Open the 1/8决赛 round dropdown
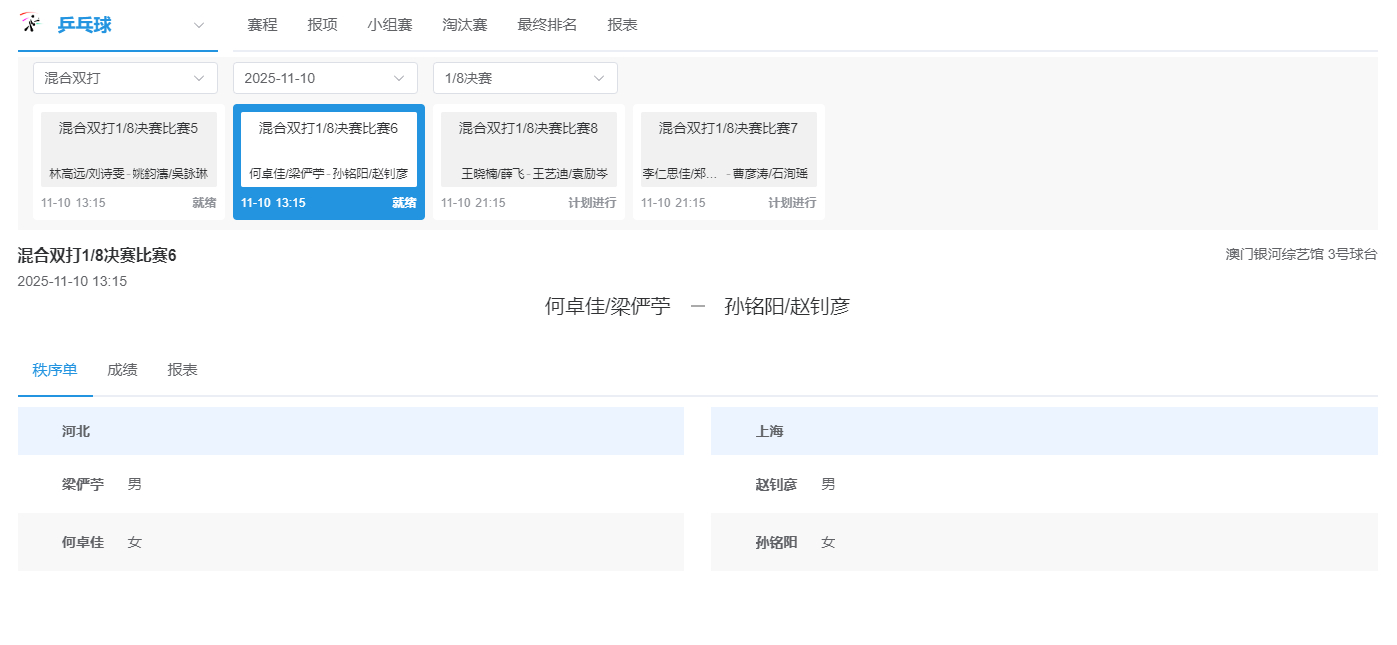This screenshot has width=1397, height=645. pos(525,77)
